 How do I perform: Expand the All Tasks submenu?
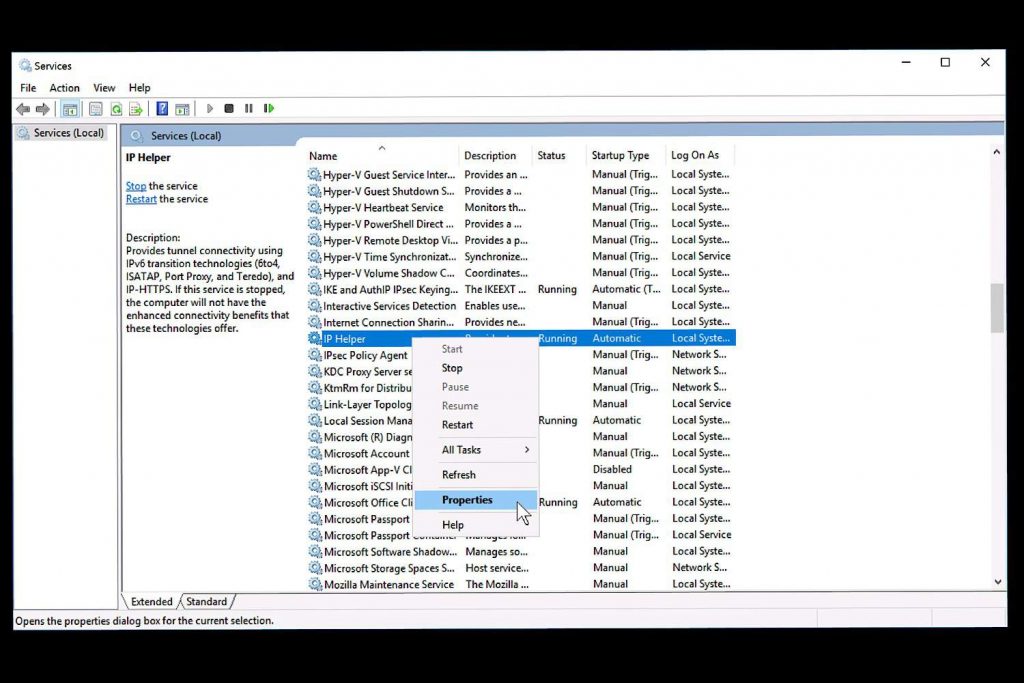485,450
